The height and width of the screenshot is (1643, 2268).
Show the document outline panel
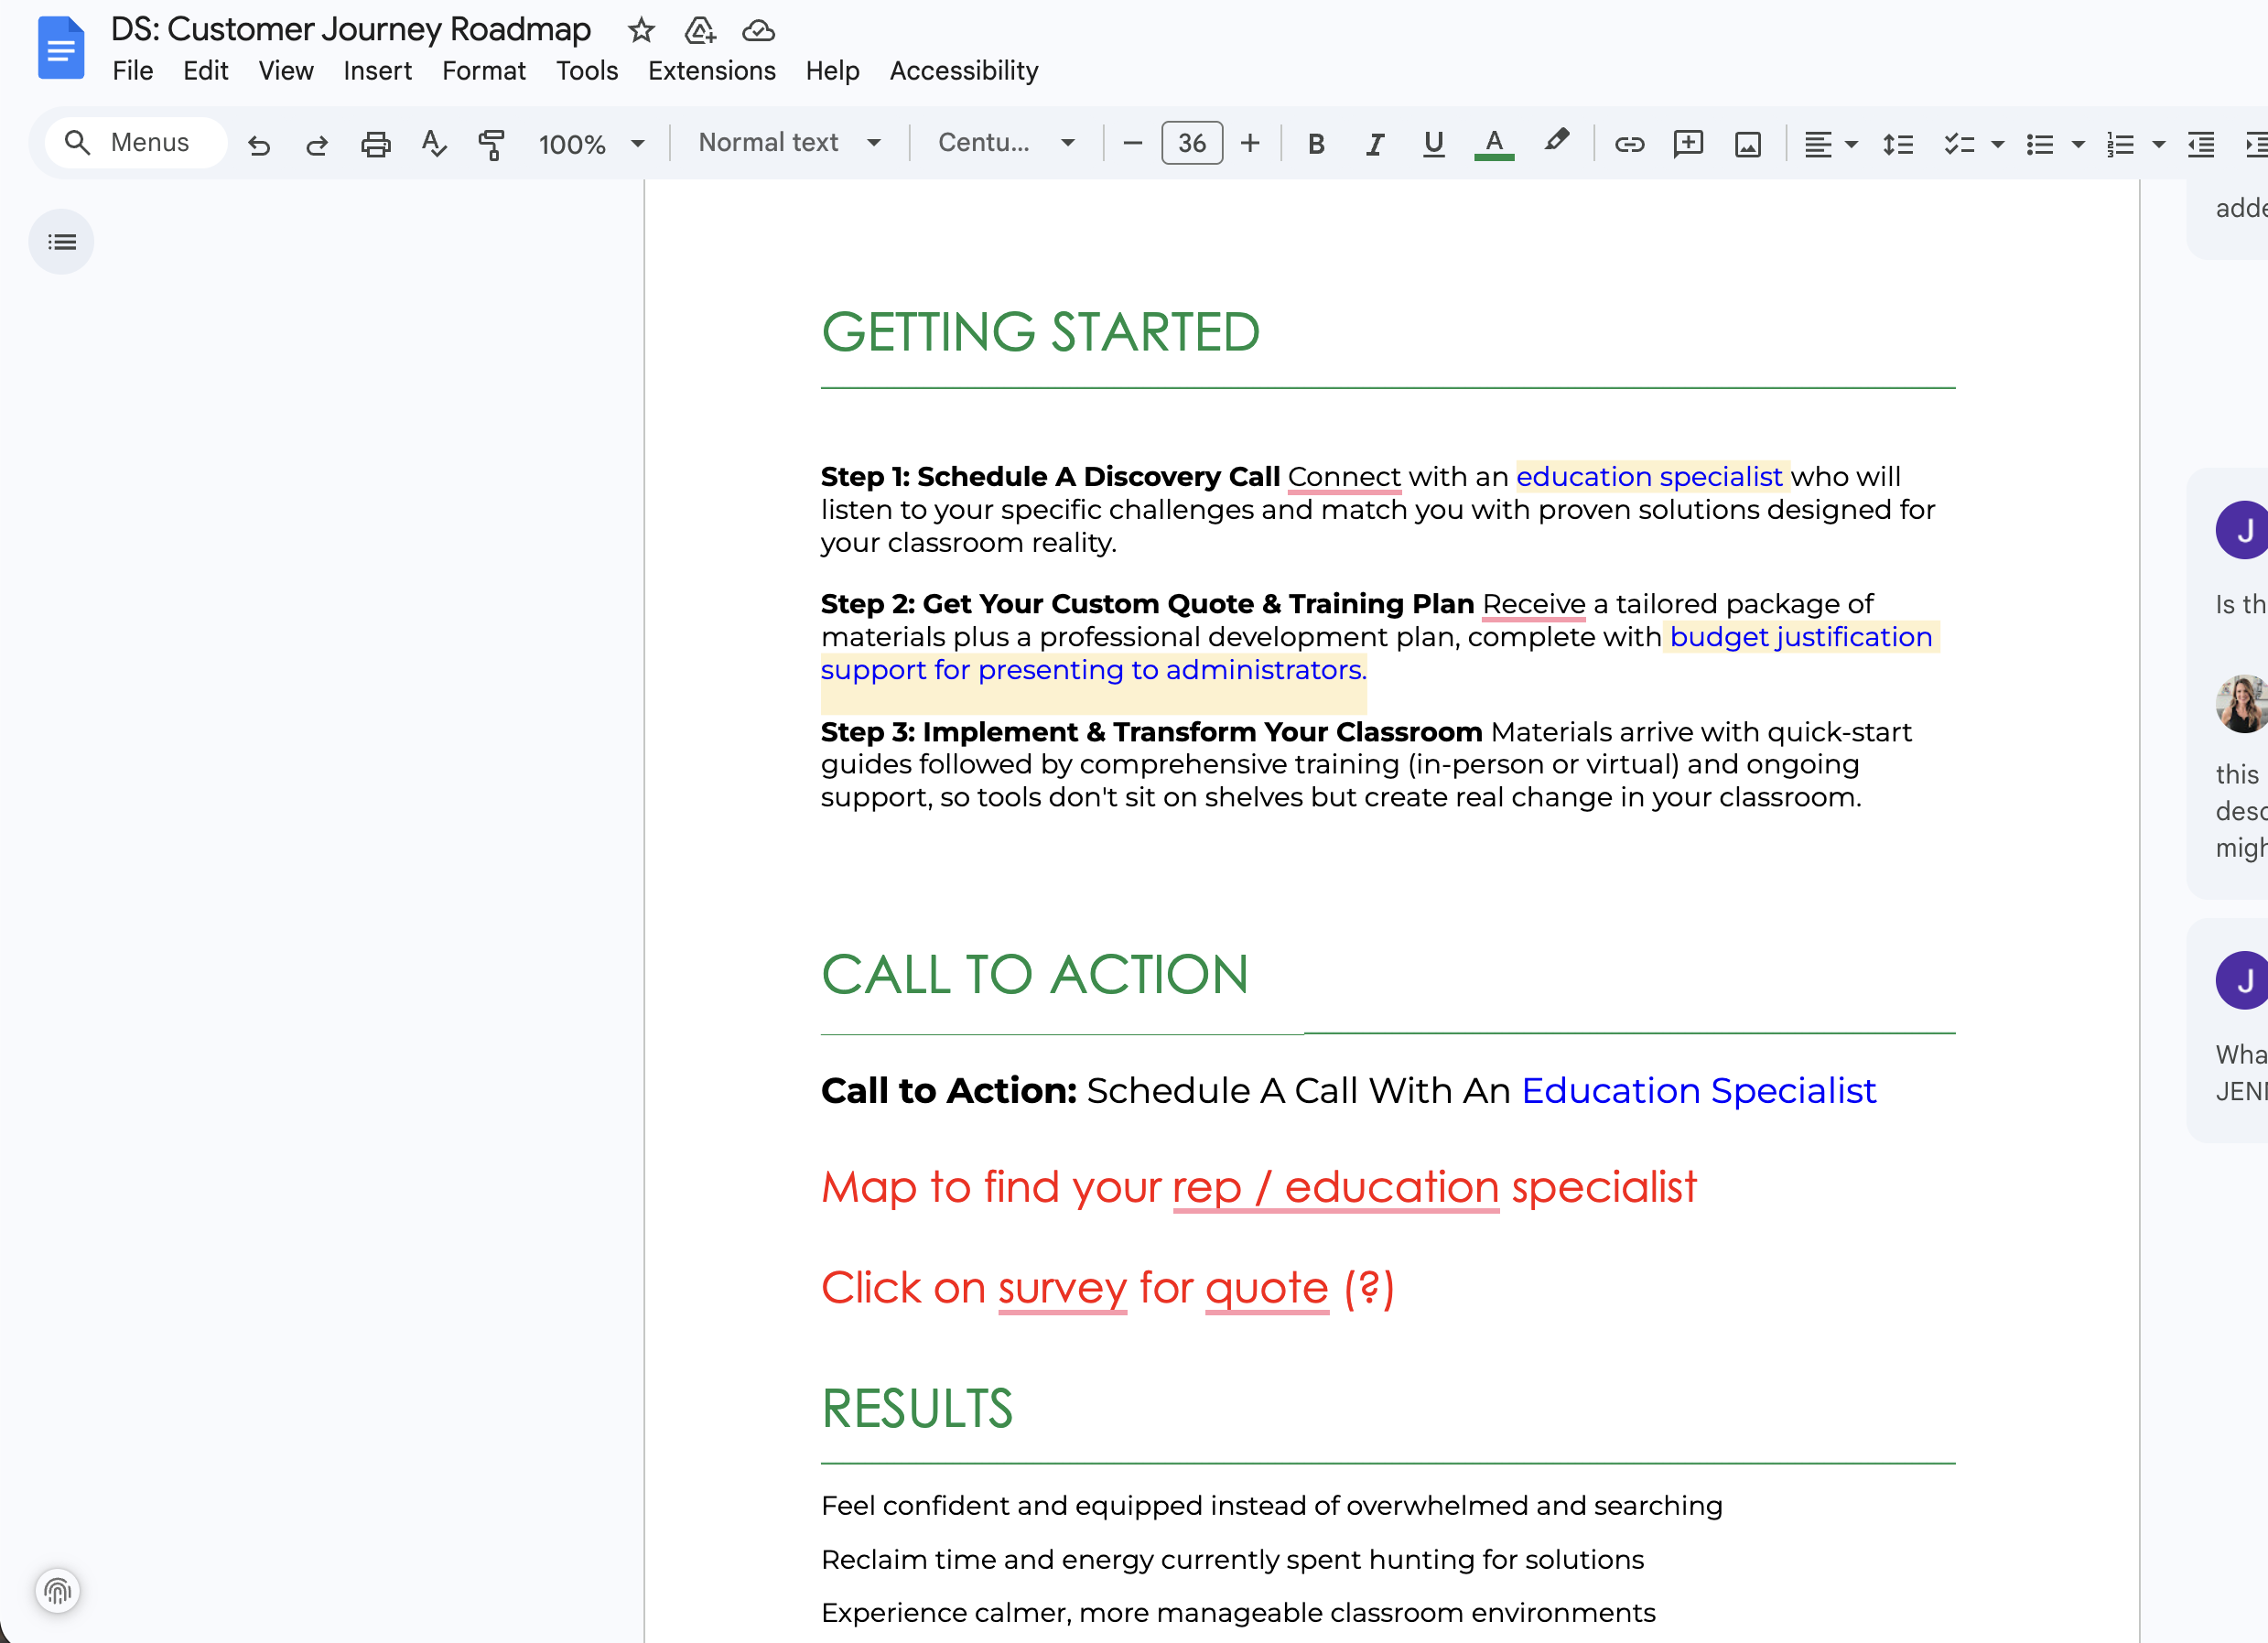click(61, 241)
